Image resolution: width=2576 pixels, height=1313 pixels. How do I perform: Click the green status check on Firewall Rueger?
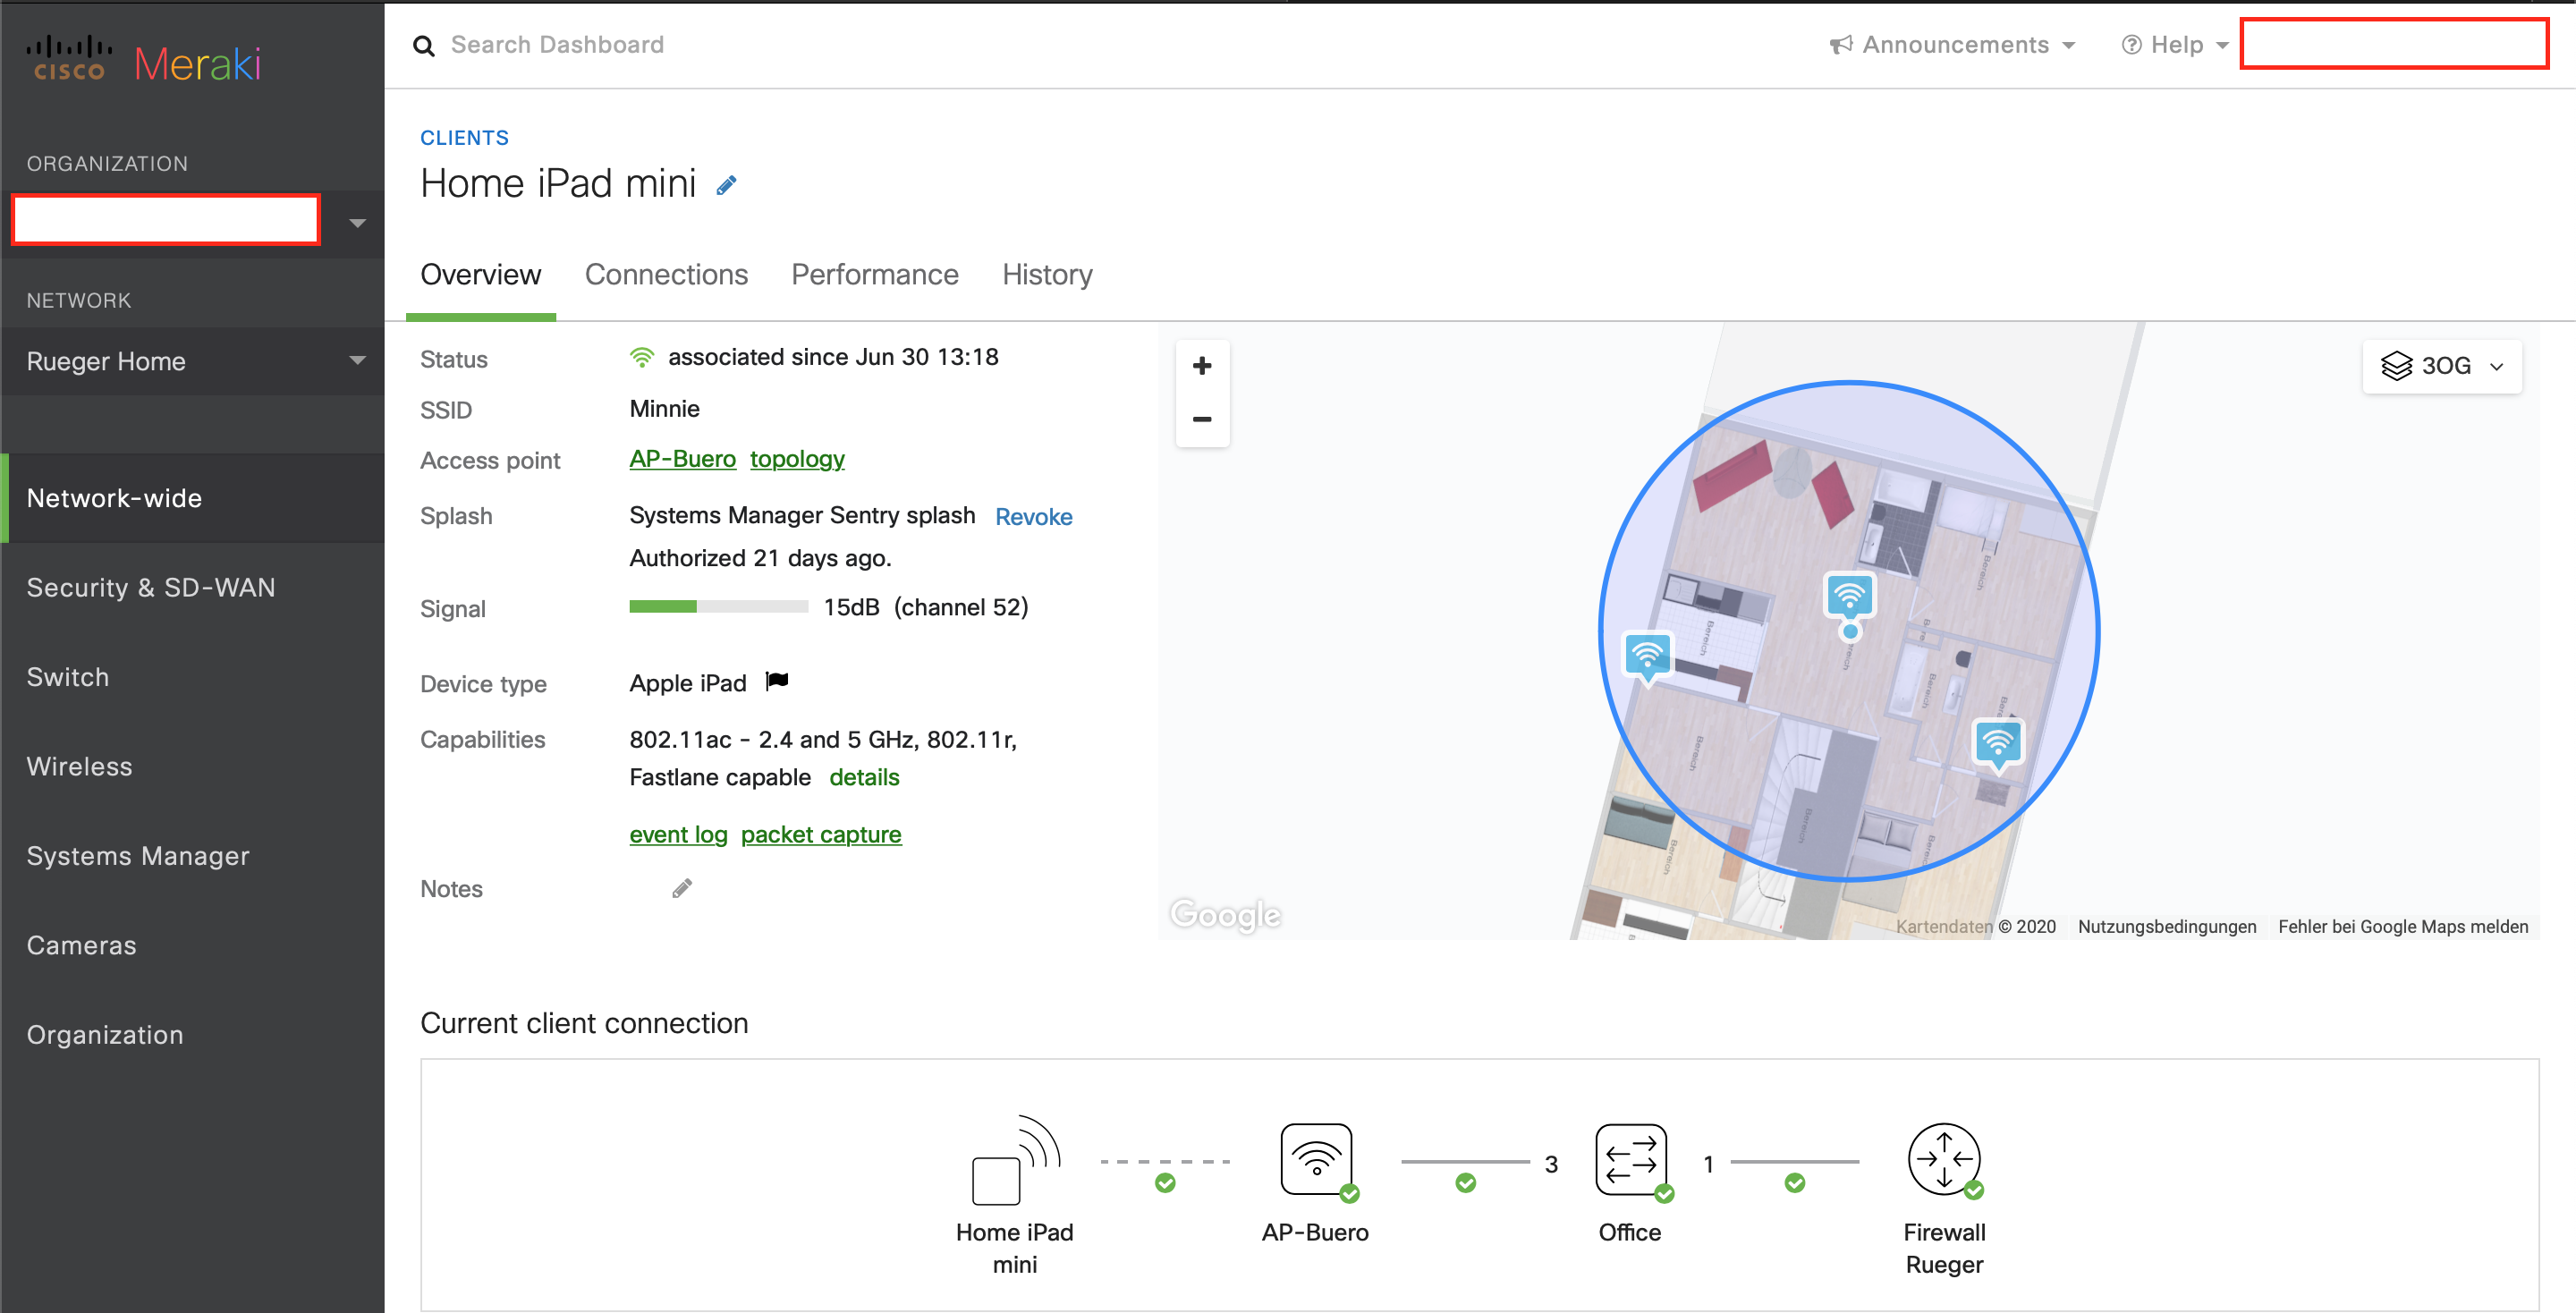[1975, 1189]
